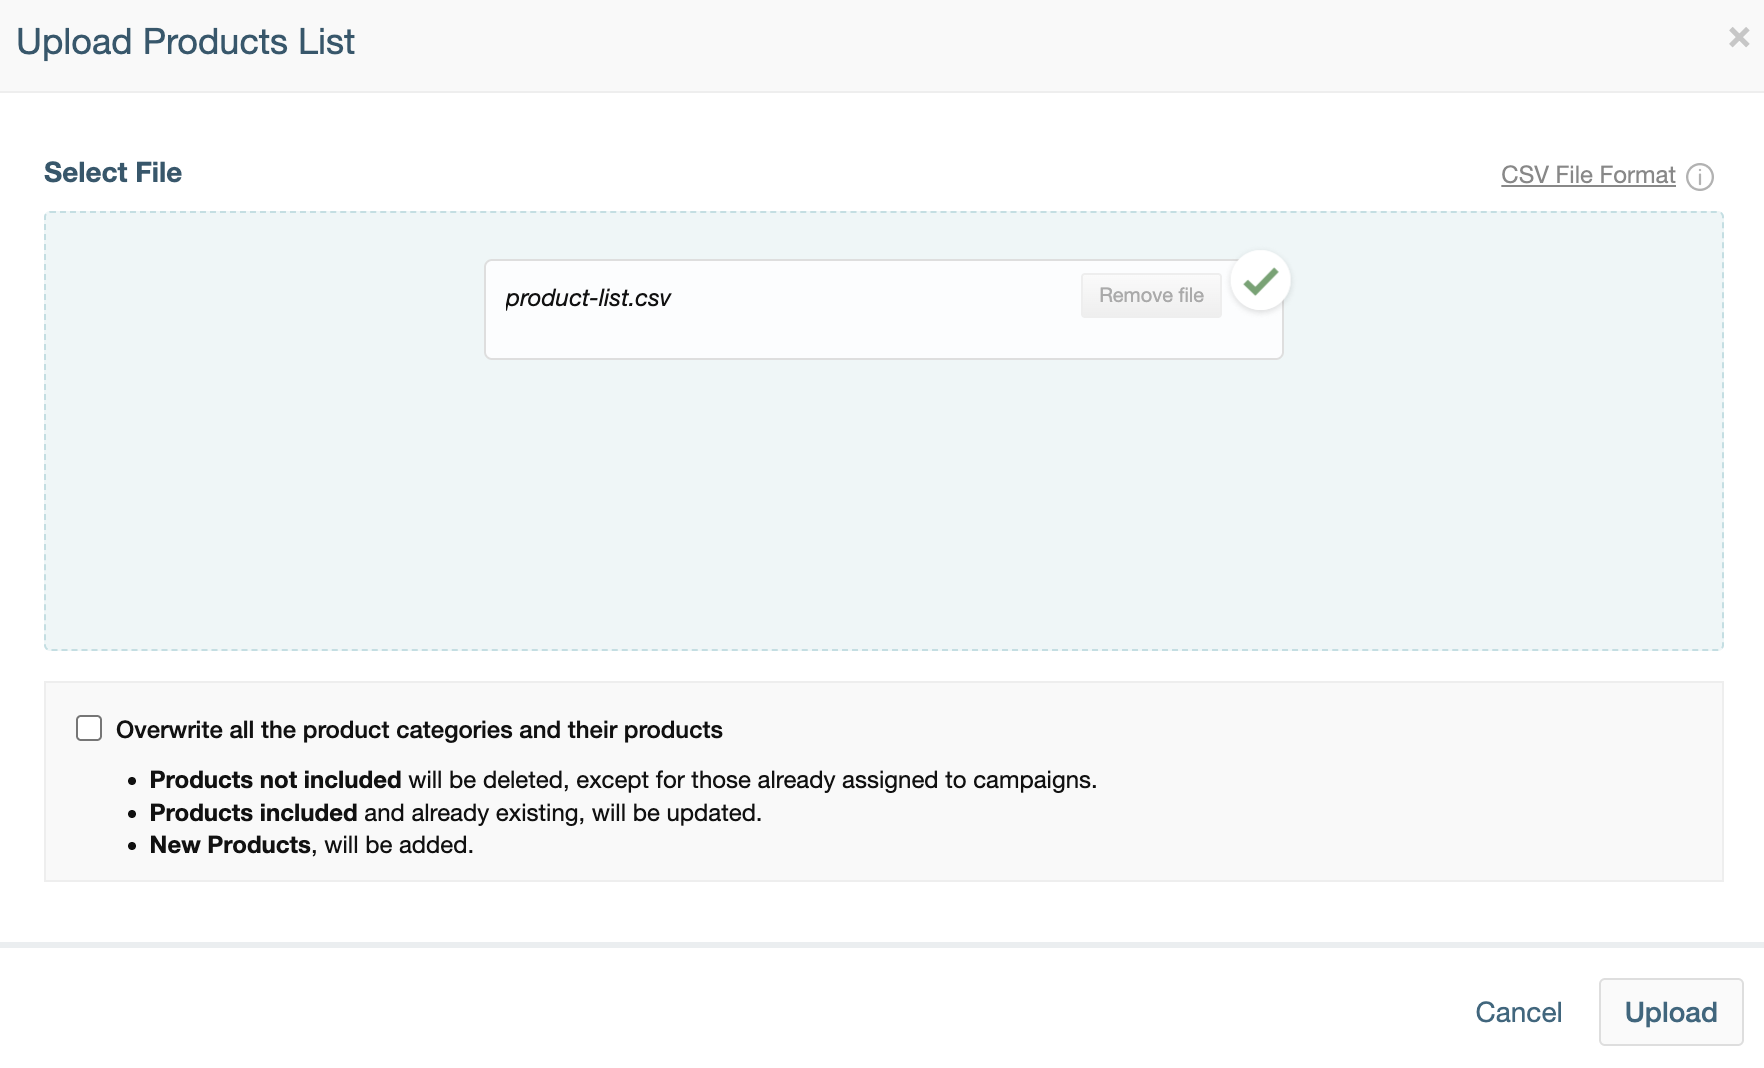Click the product-list.csv filename entry
This screenshot has height=1068, width=1764.
(588, 297)
